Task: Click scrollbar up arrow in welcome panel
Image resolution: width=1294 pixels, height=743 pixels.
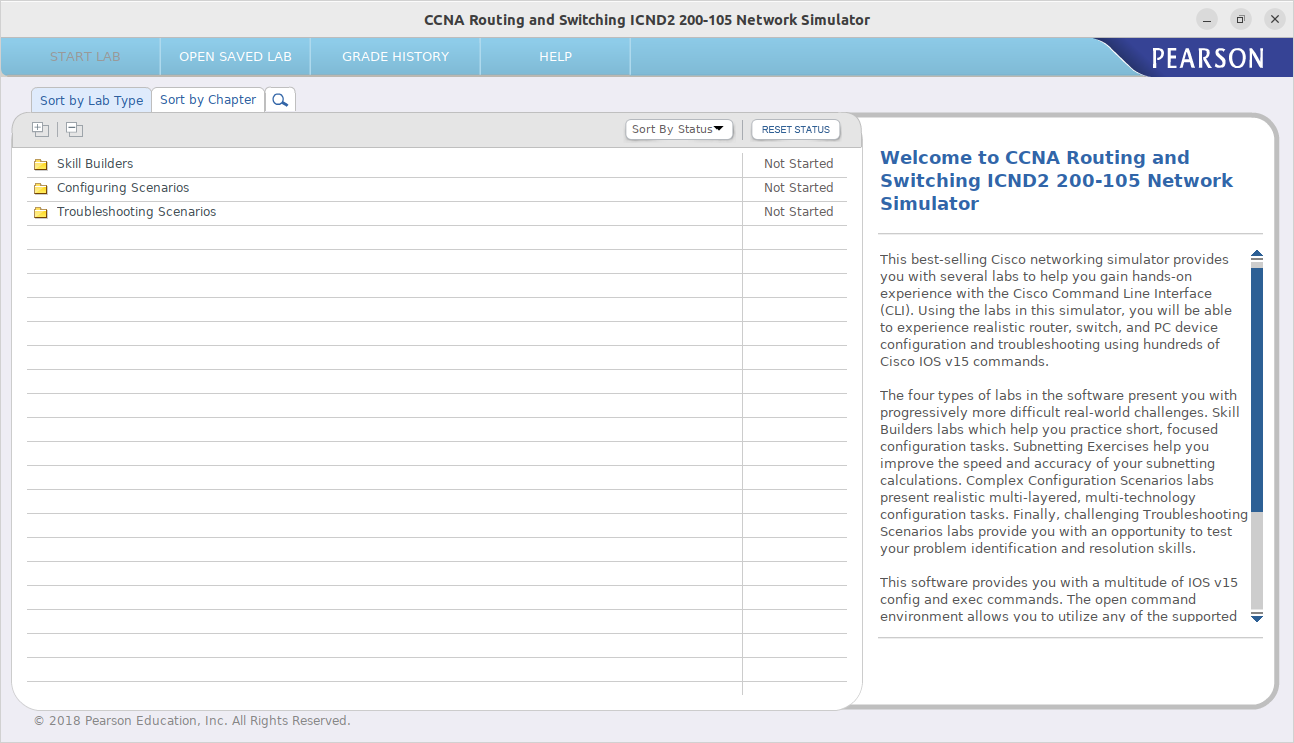Action: point(1257,255)
